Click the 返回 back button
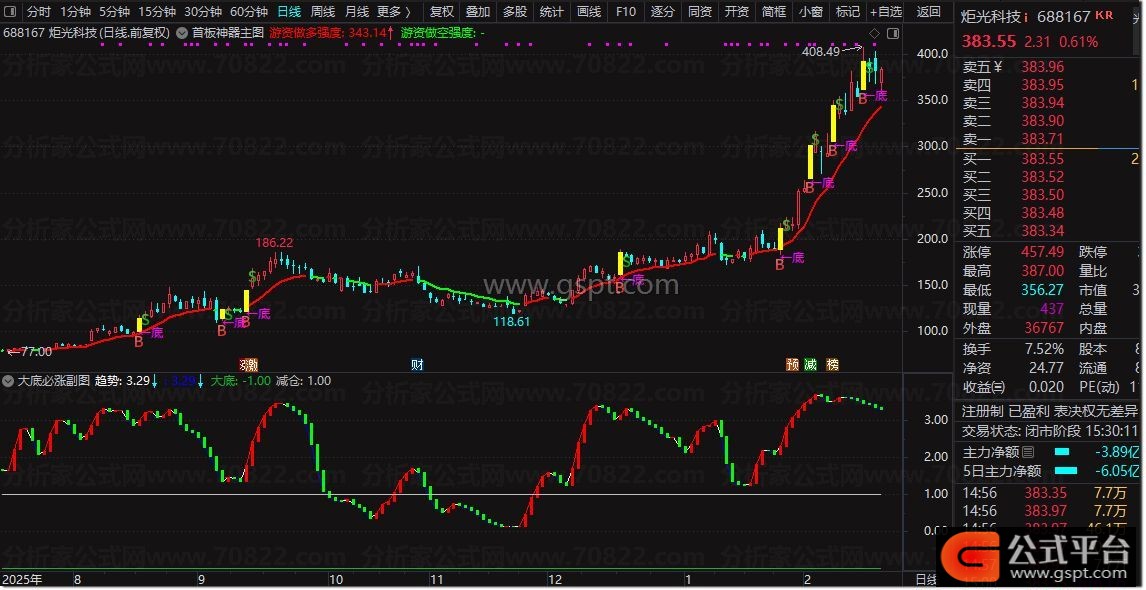The image size is (1146, 590). click(928, 12)
